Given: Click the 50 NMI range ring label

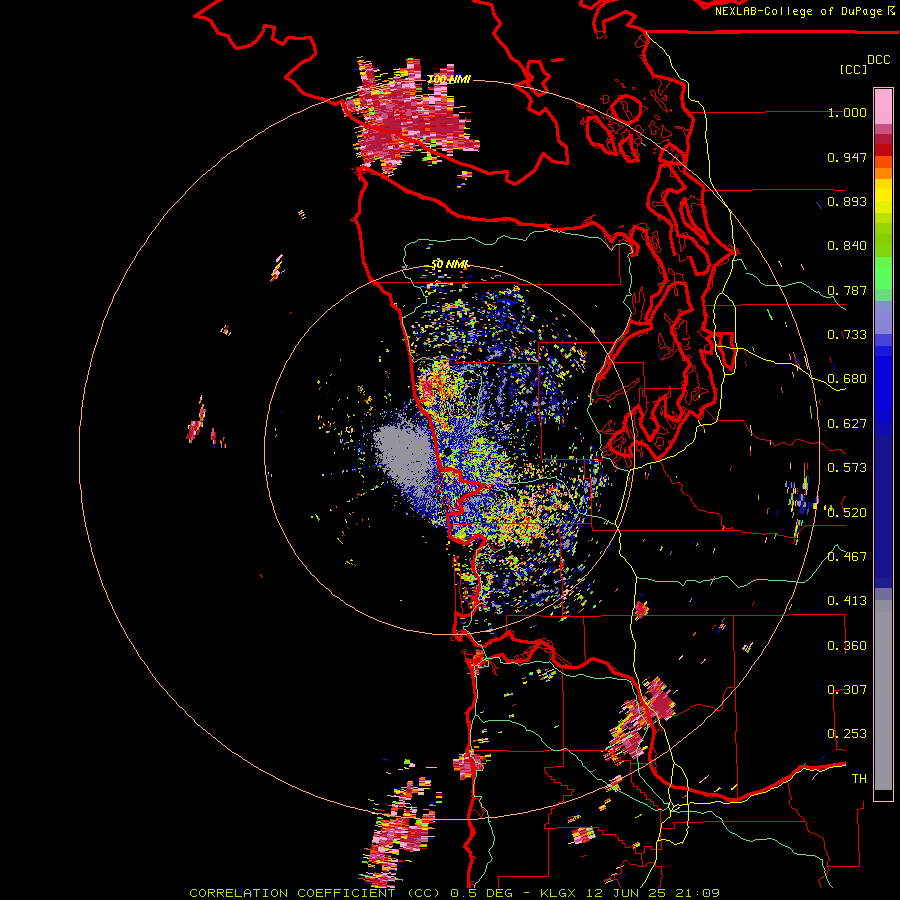Looking at the screenshot, I should (x=449, y=265).
